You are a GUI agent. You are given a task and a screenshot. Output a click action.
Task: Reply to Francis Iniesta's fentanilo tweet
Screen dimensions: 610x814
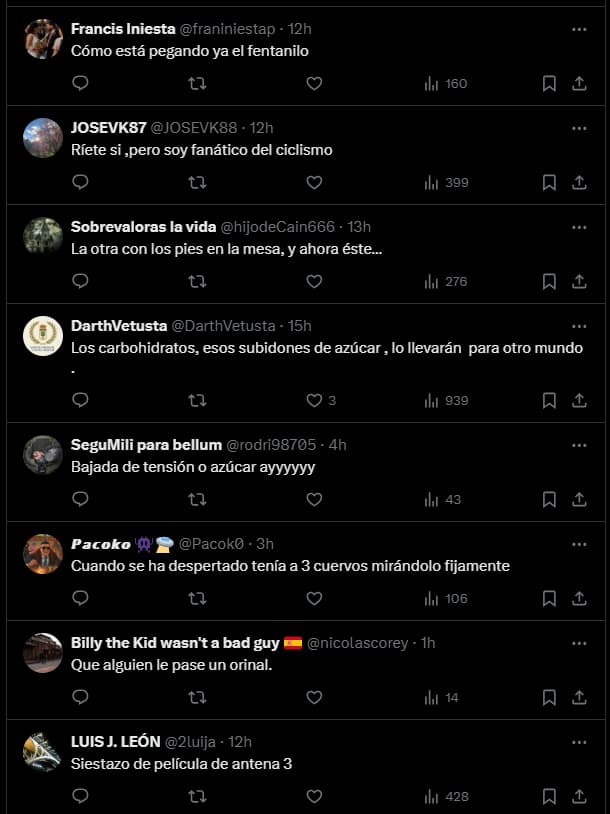(80, 83)
